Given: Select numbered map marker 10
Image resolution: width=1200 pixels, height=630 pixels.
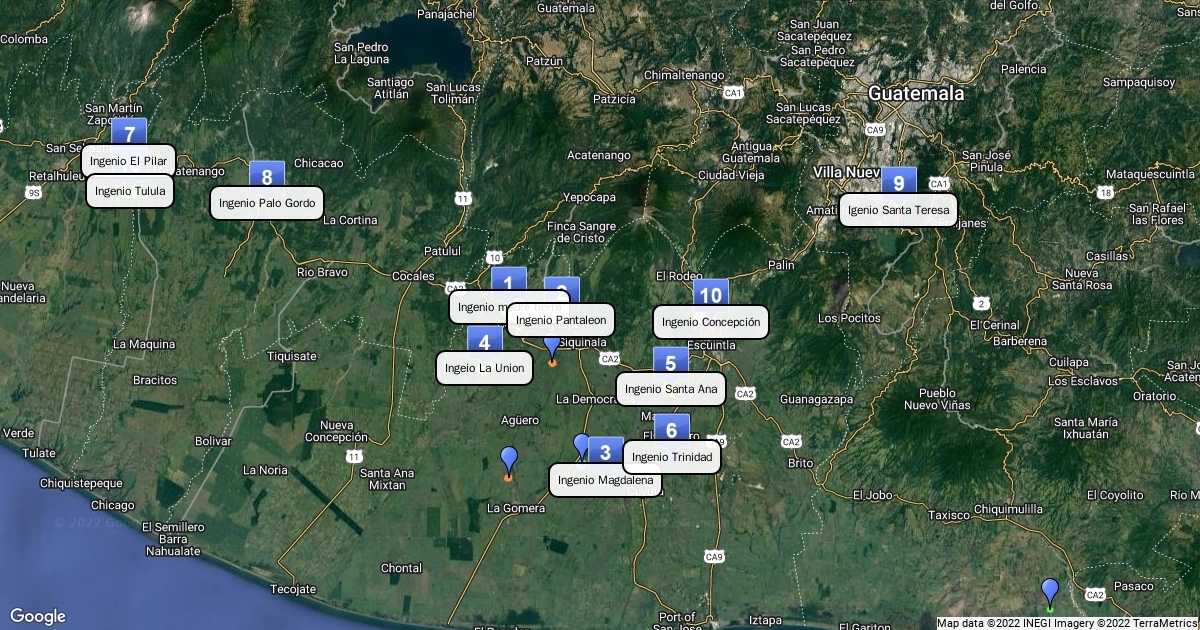Looking at the screenshot, I should click(x=710, y=294).
